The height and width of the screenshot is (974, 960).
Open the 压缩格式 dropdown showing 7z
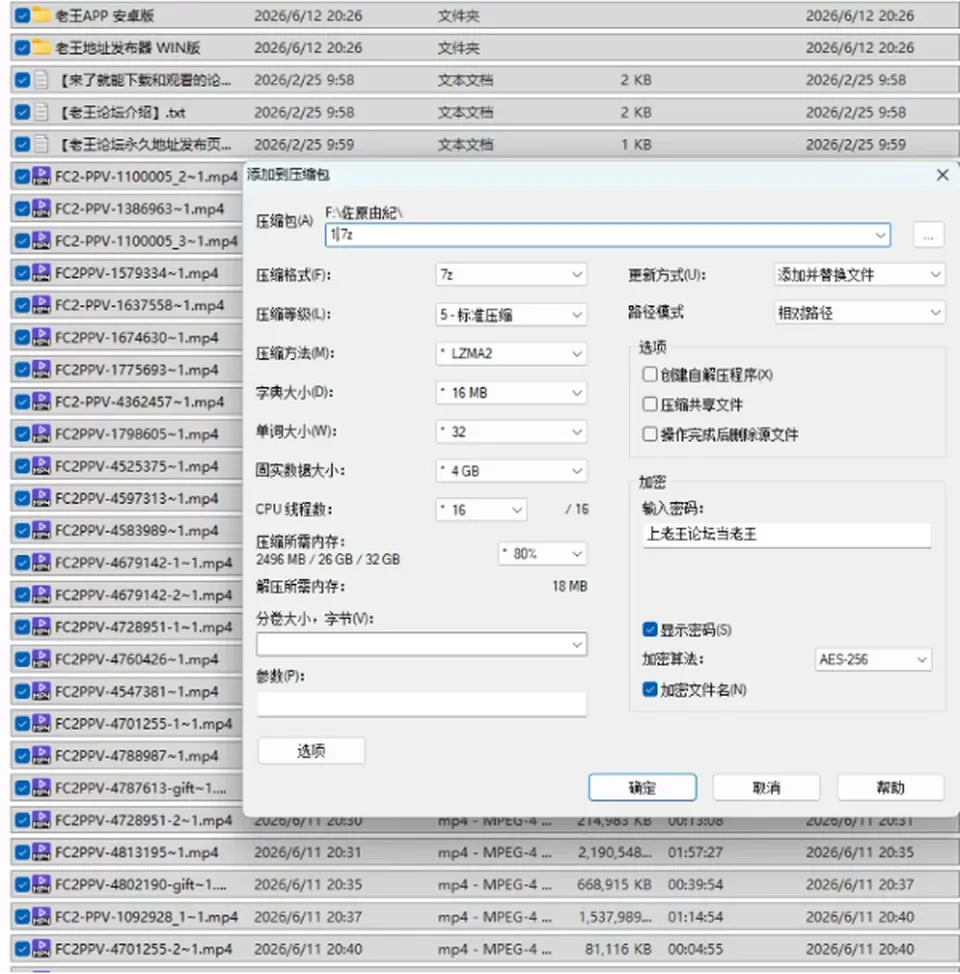(511, 275)
